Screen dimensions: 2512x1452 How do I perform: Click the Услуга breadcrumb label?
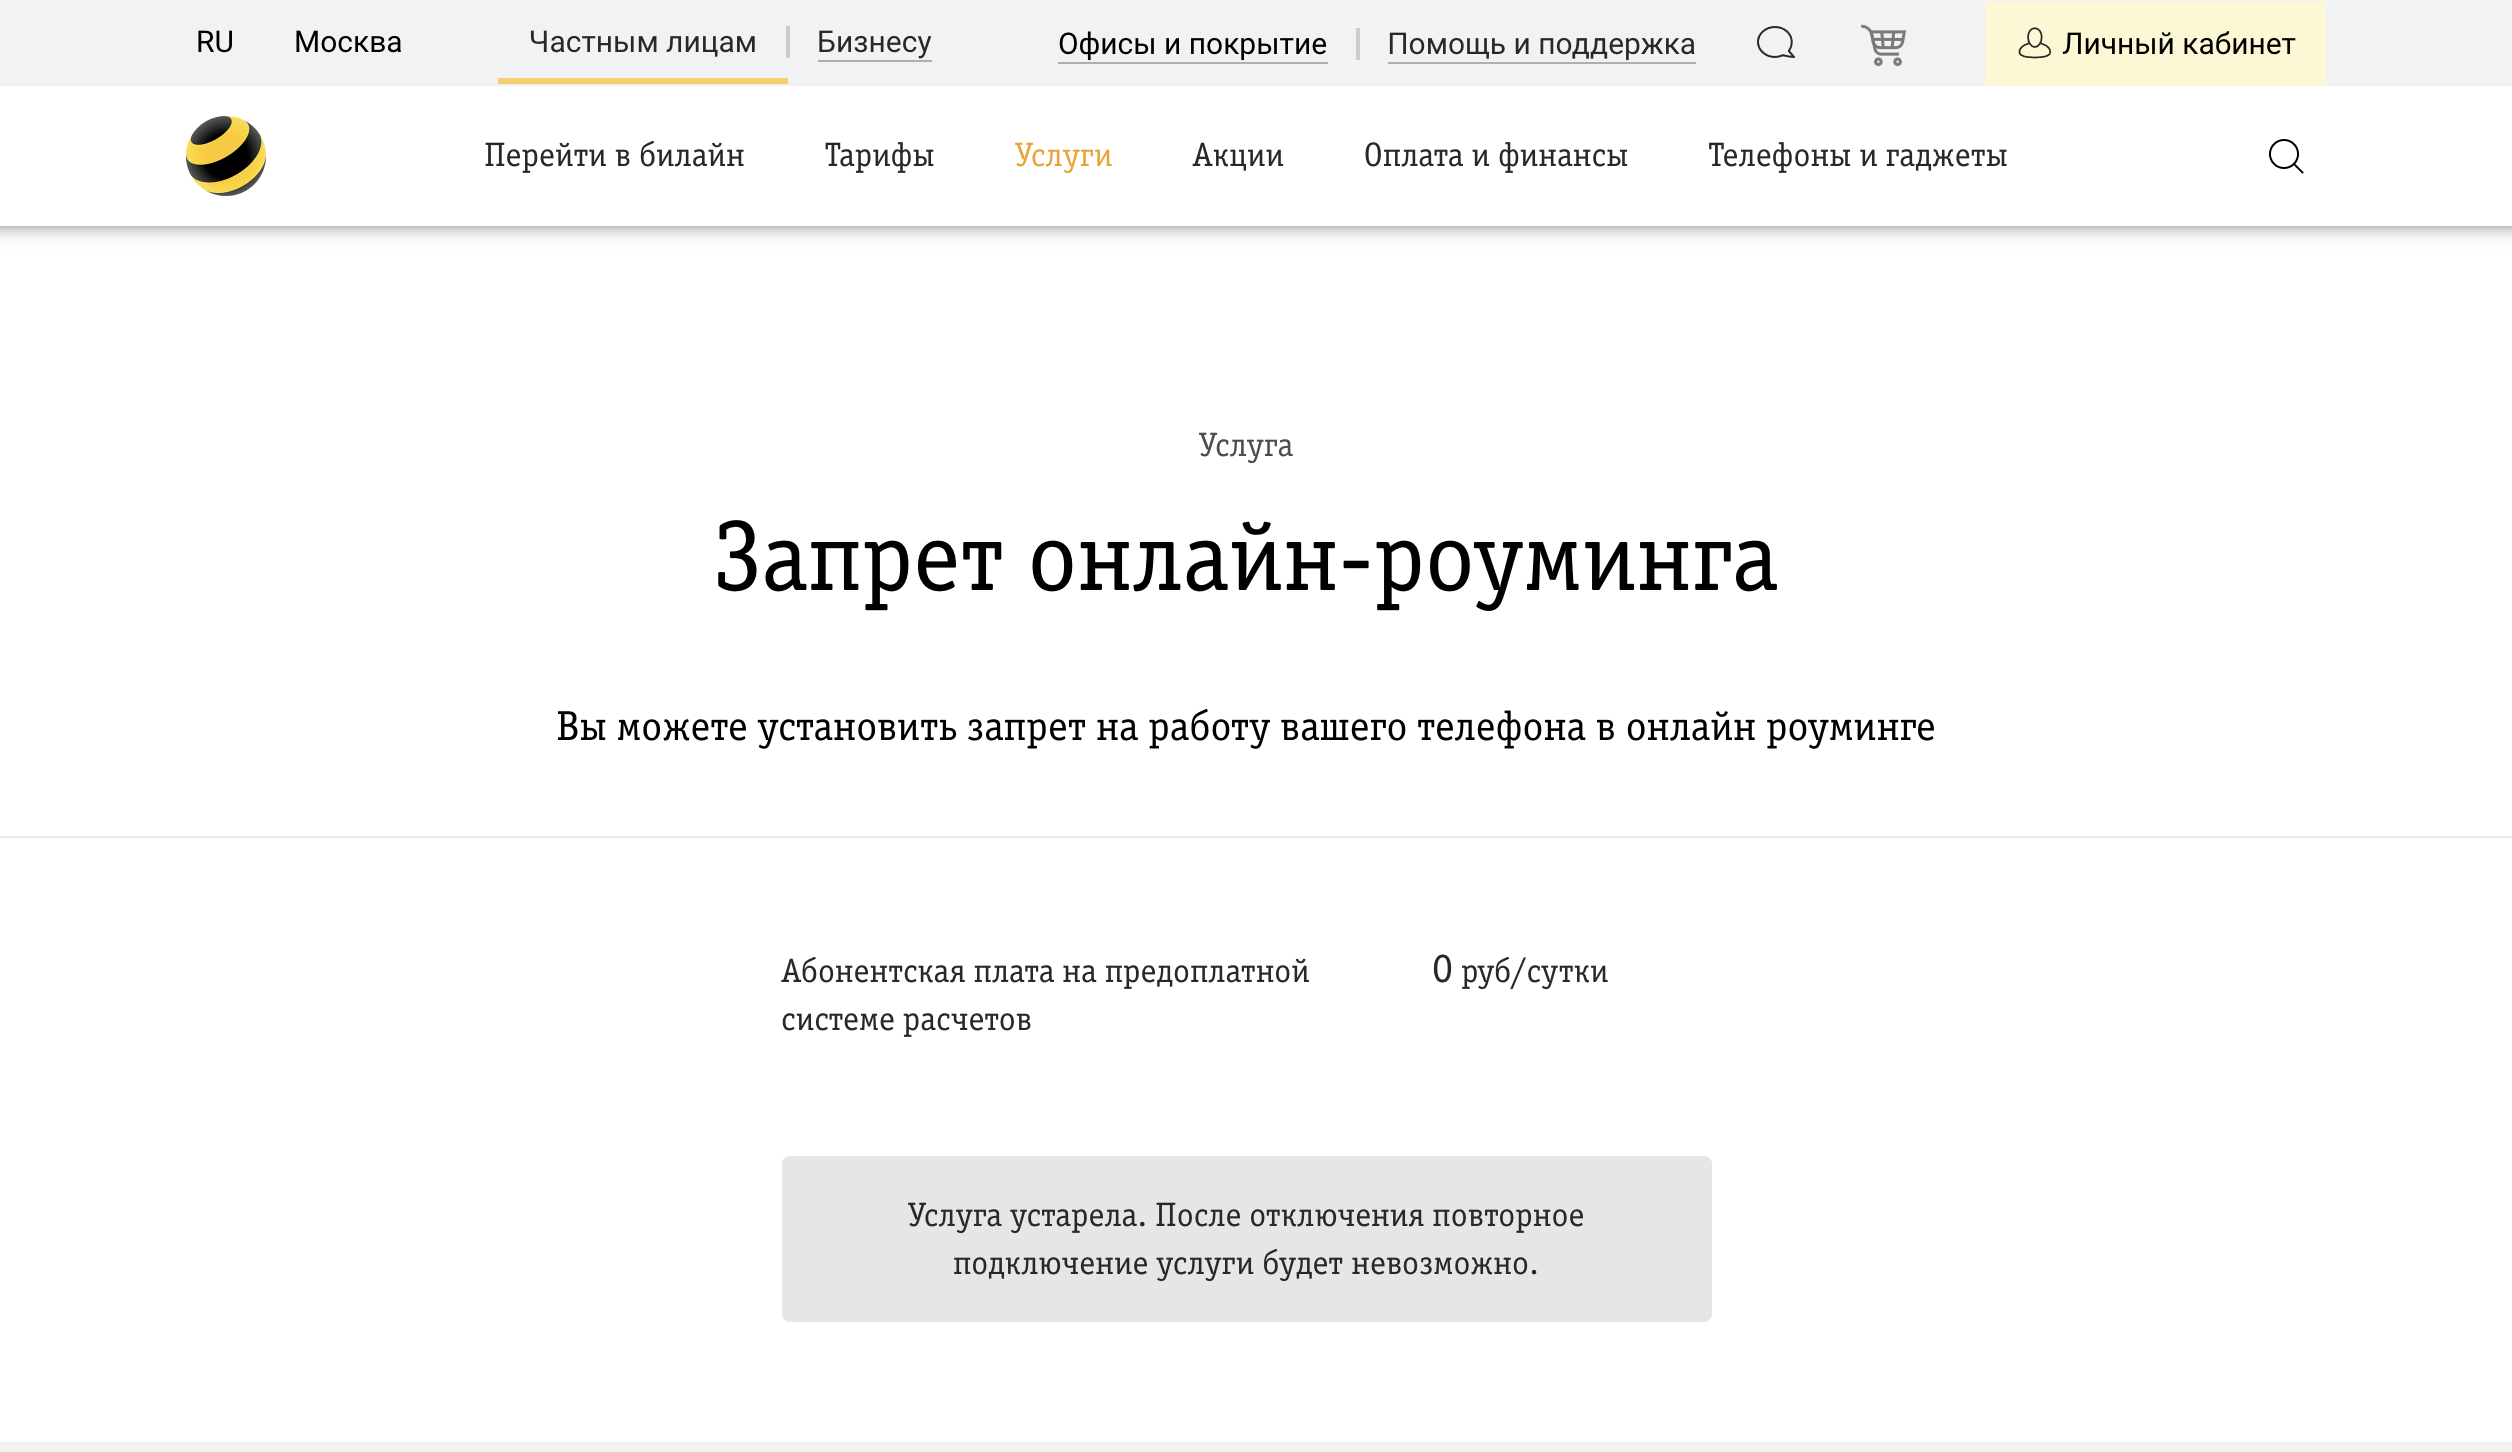pyautogui.click(x=1246, y=446)
